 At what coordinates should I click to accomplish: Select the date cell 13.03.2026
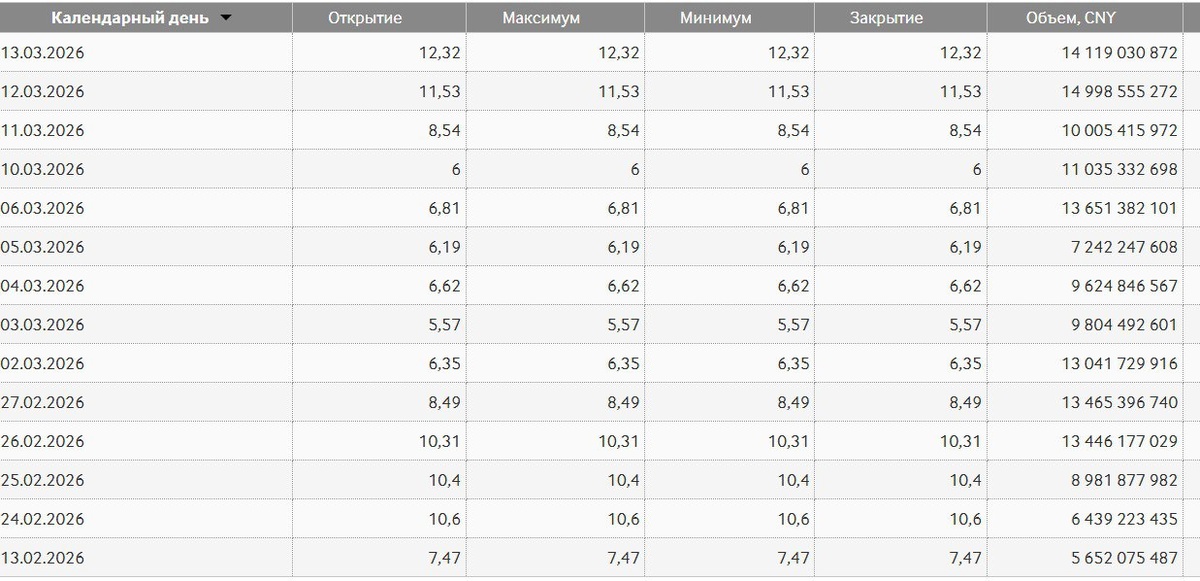tap(42, 53)
